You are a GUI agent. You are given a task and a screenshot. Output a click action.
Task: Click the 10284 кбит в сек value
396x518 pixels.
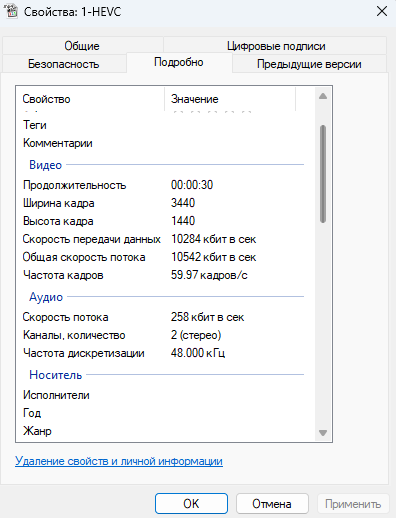pyautogui.click(x=213, y=239)
